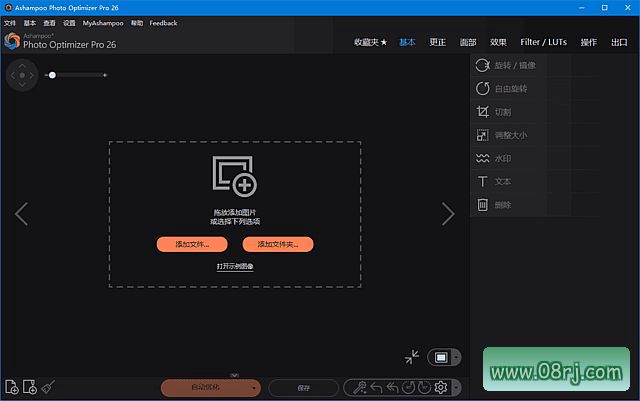The height and width of the screenshot is (401, 640).
Task: Click the cleanup broom icon at bottom left
Action: pos(47,387)
